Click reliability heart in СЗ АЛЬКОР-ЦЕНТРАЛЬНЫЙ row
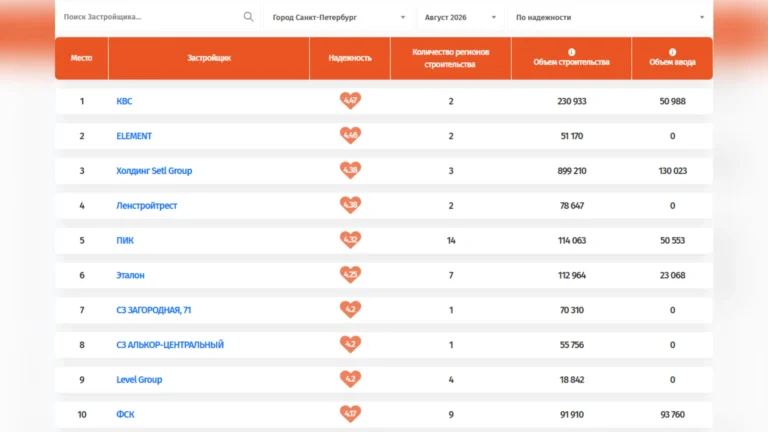This screenshot has height=432, width=768. 350,344
